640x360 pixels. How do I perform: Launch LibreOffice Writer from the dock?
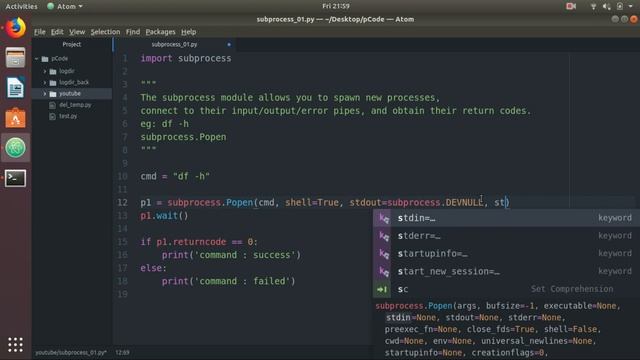tap(16, 87)
